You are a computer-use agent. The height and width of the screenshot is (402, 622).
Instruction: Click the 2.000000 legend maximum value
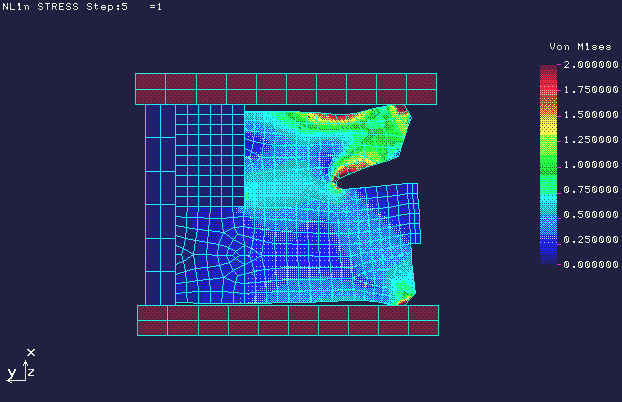589,65
